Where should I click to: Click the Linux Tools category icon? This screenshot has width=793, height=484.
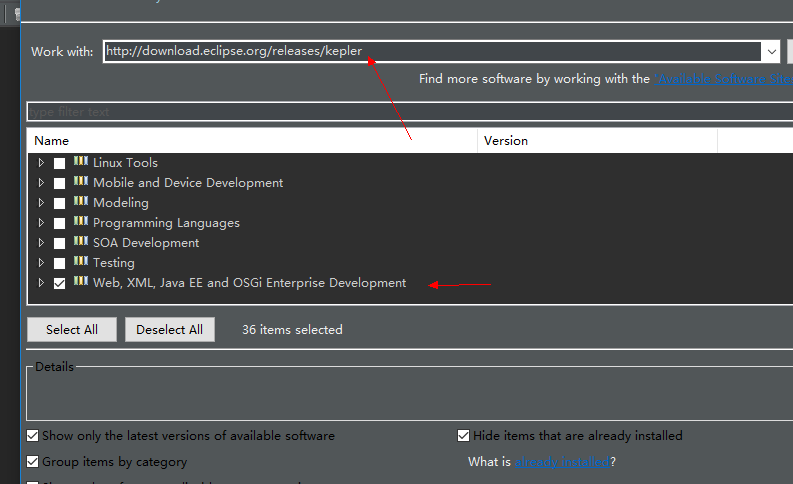point(81,161)
